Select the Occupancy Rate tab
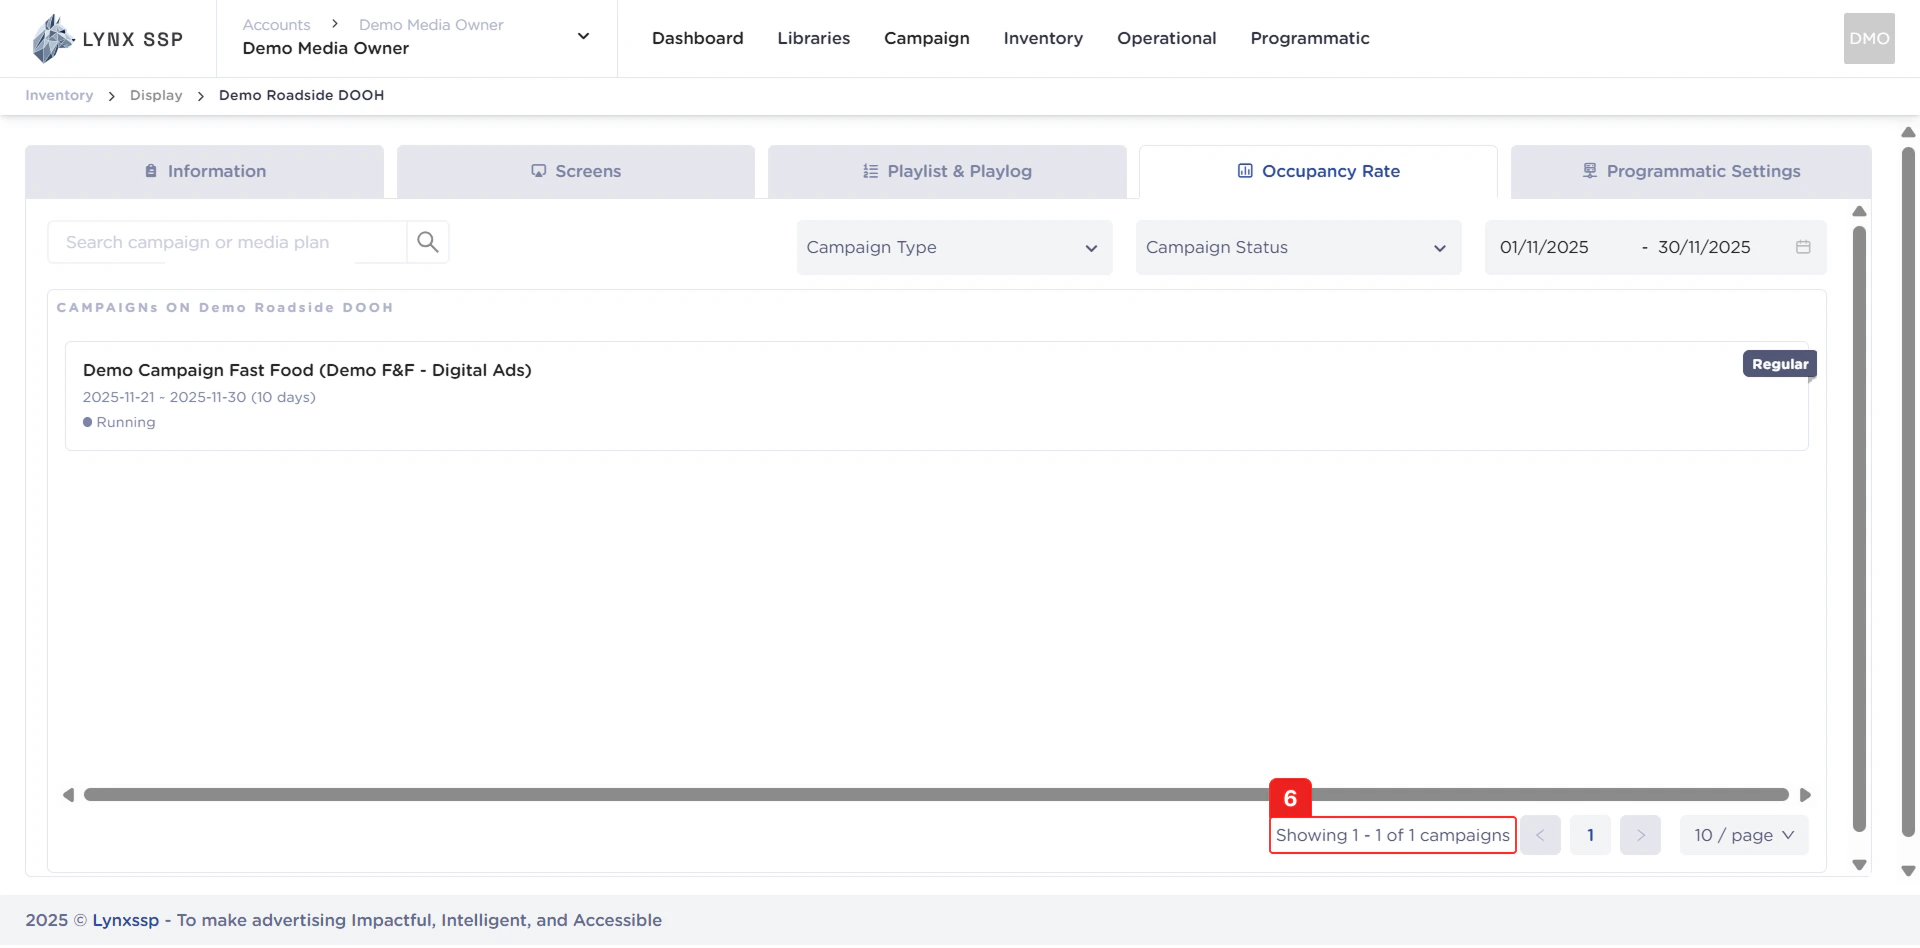This screenshot has width=1920, height=948. point(1318,171)
